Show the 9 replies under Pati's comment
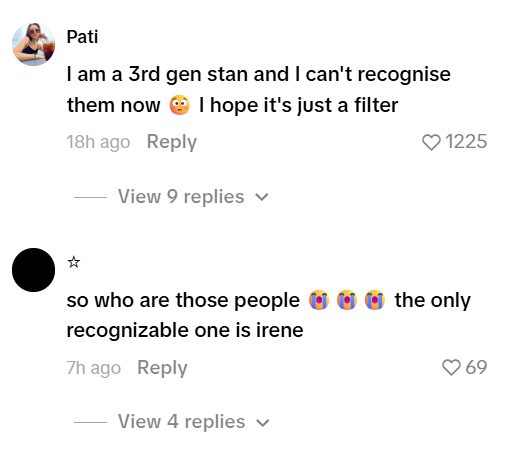 coord(181,196)
